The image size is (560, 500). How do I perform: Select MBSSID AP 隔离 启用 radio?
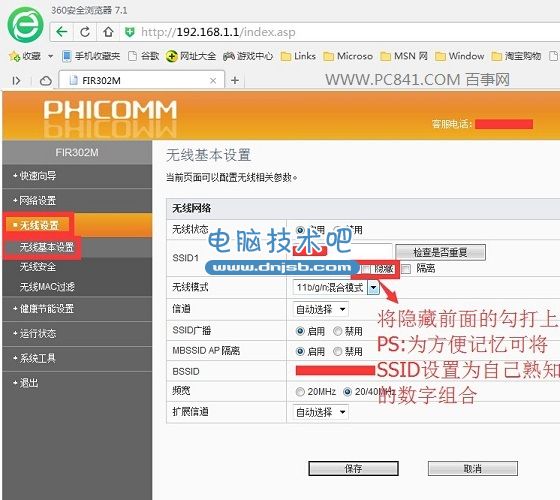click(x=300, y=352)
